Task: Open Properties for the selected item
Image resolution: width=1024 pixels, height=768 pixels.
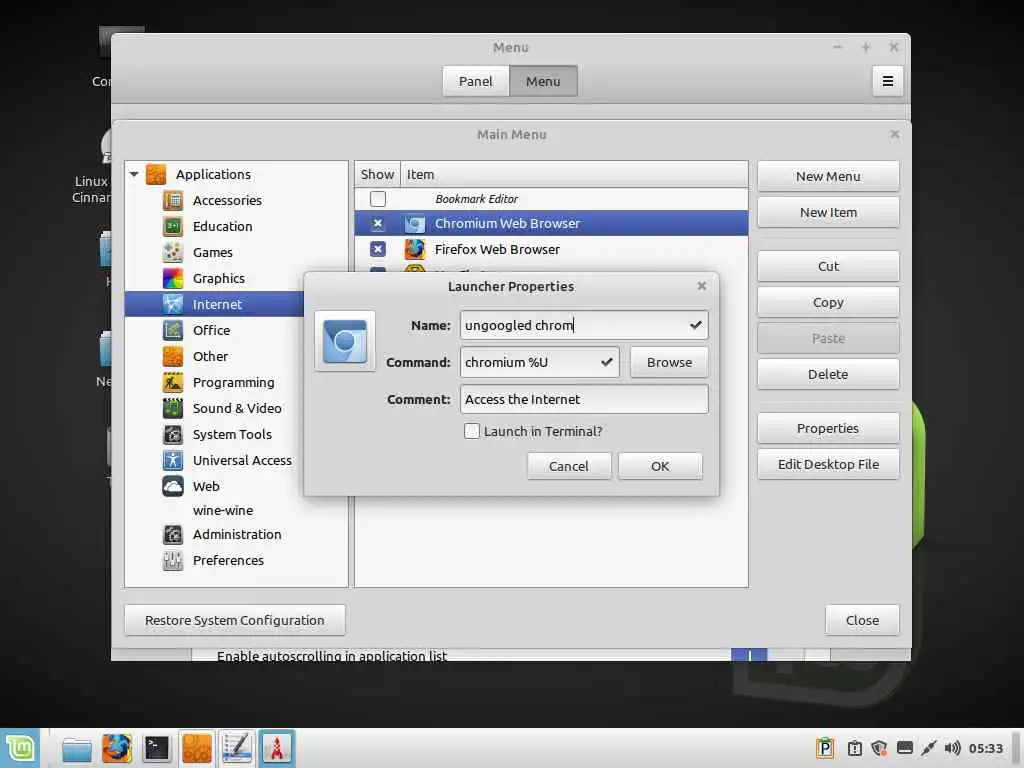Action: click(828, 428)
